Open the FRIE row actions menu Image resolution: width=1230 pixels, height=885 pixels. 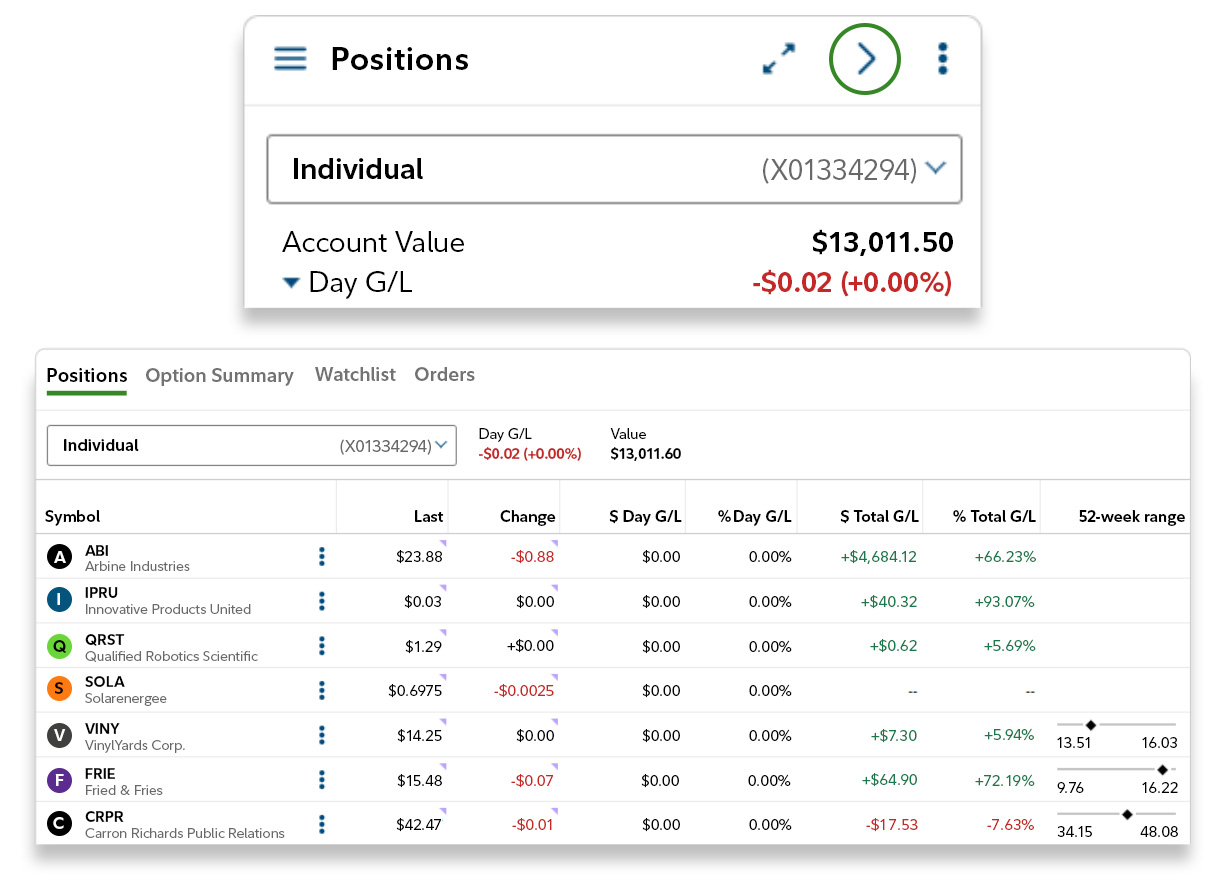[322, 780]
